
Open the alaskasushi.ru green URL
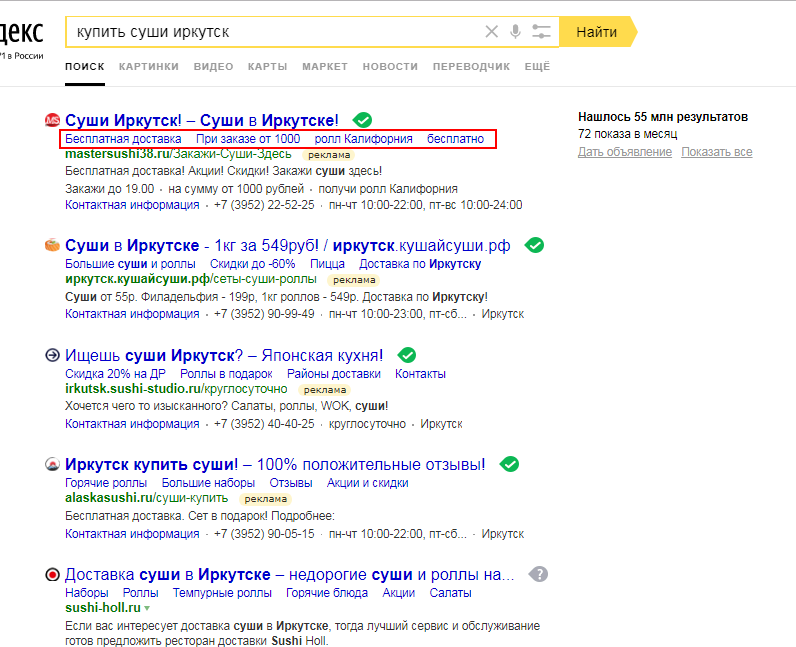(146, 498)
